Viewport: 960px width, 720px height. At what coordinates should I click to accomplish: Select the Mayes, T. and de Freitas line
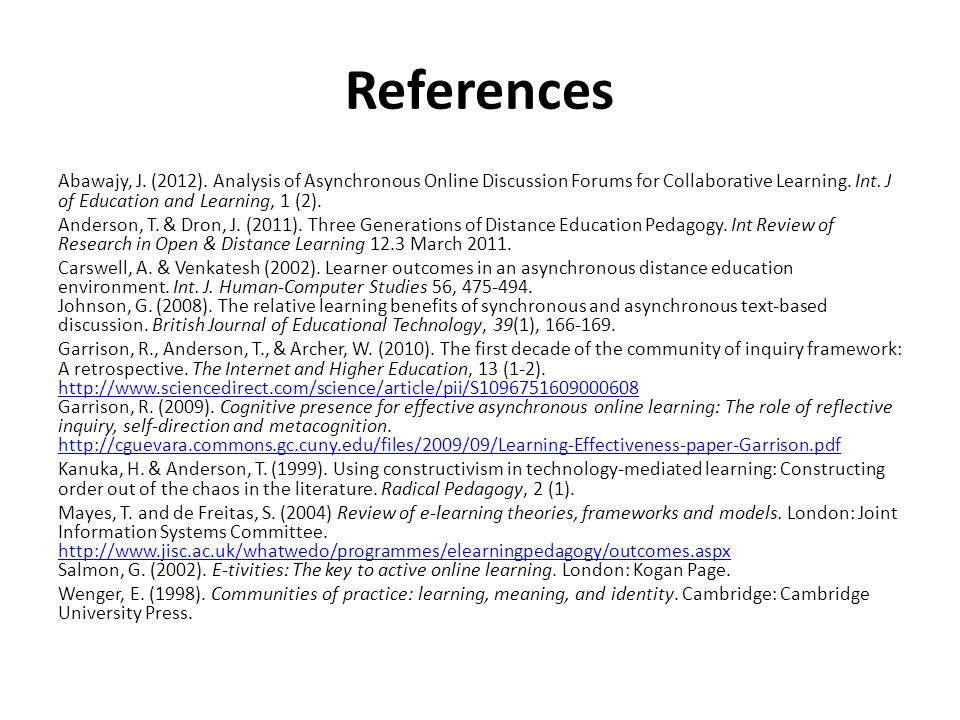coord(478,512)
